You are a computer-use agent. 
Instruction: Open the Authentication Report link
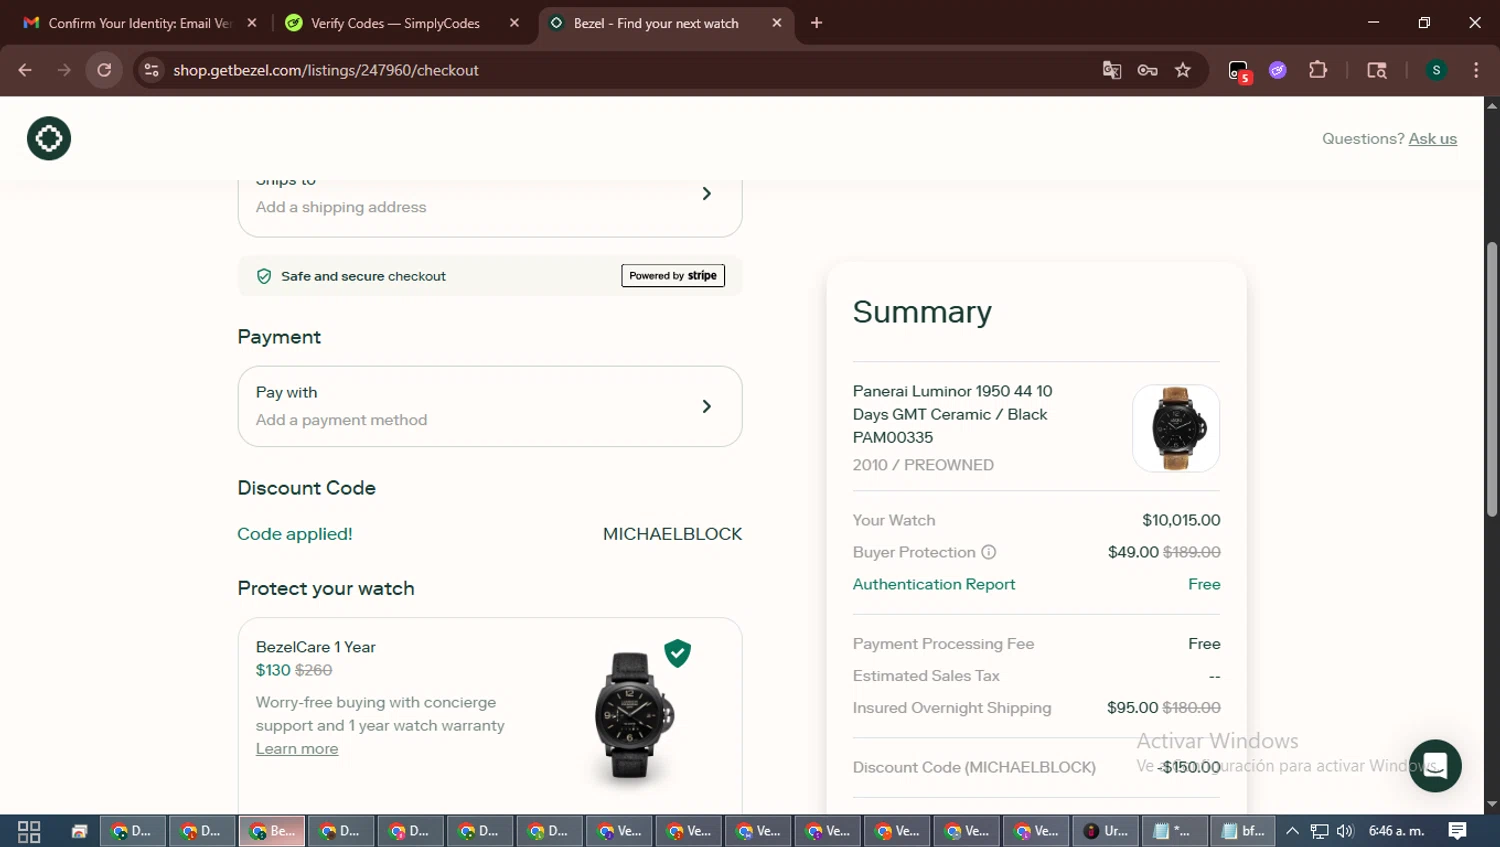pyautogui.click(x=934, y=584)
